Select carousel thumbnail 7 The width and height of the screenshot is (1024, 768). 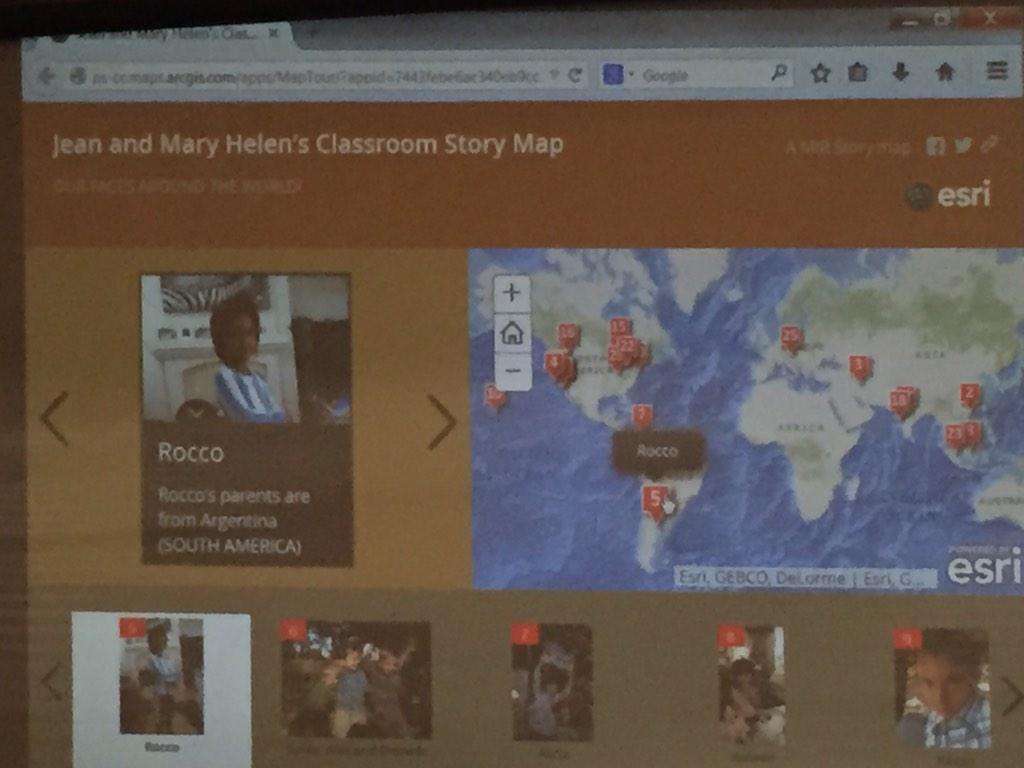(x=552, y=682)
